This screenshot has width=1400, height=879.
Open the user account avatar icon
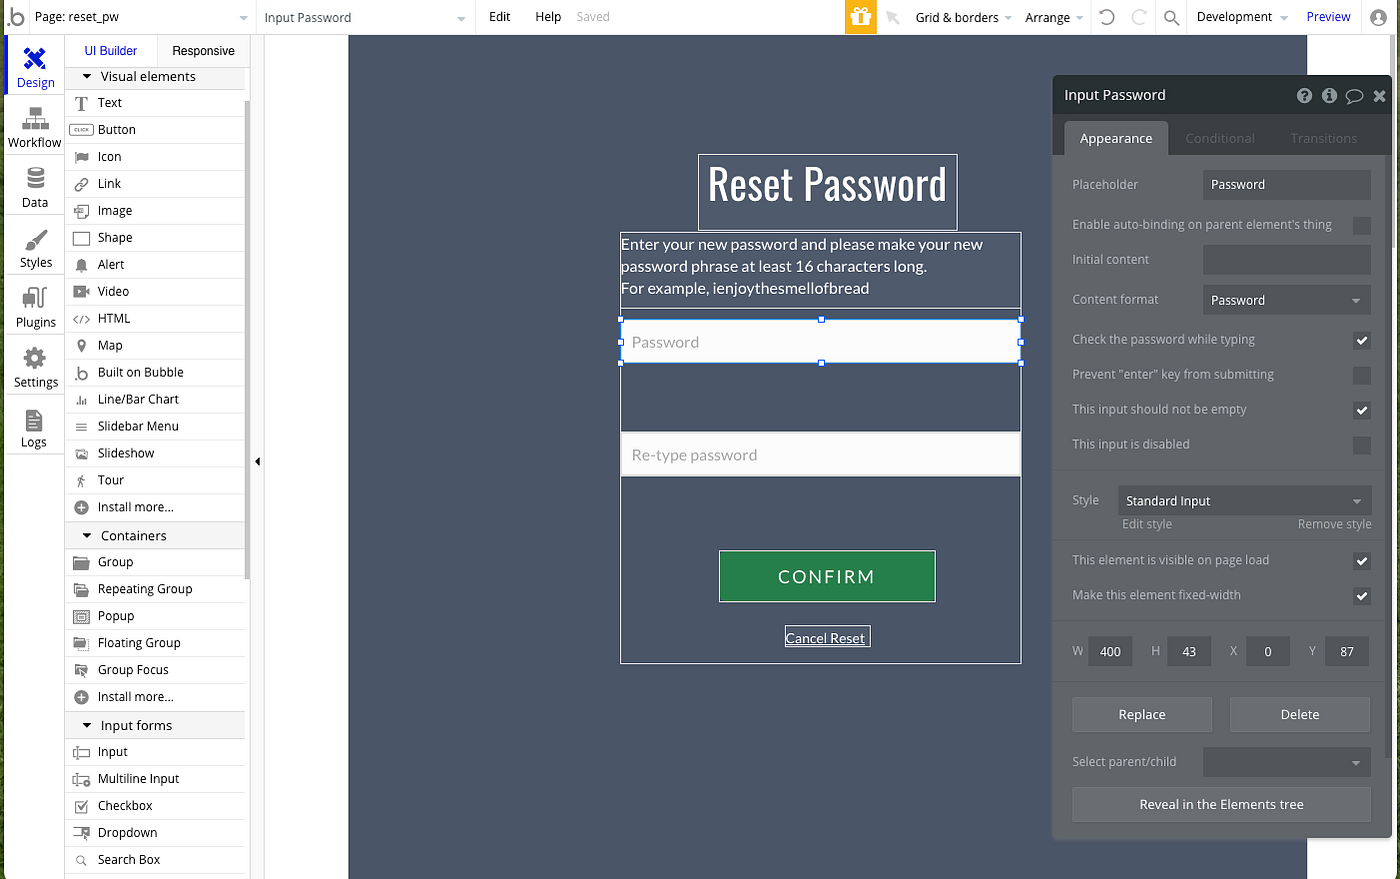(x=1378, y=17)
